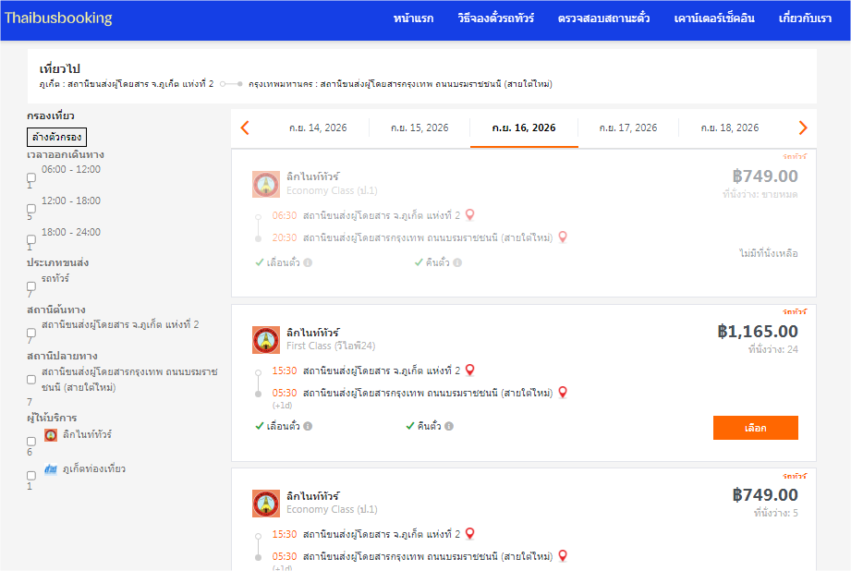
Task: Show earlier dates with left arrow
Action: point(245,128)
